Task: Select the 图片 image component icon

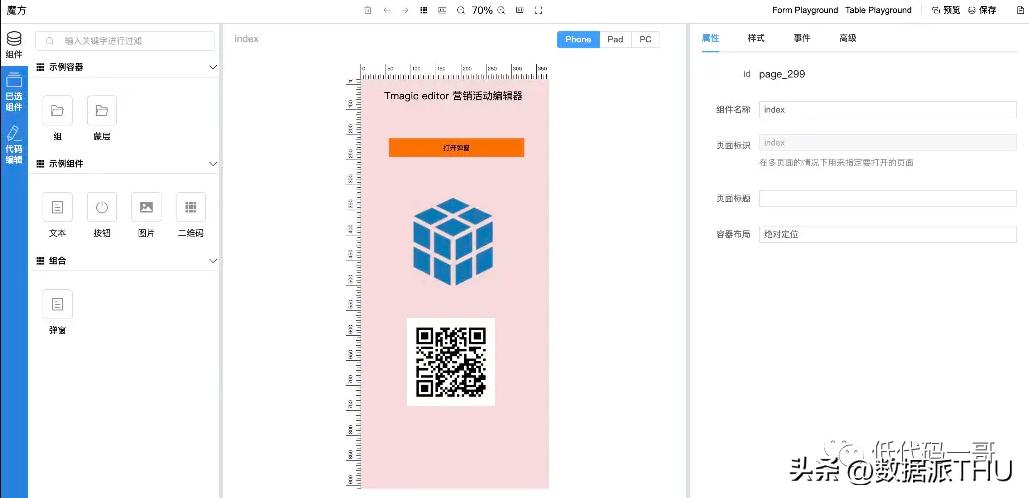Action: 146,207
